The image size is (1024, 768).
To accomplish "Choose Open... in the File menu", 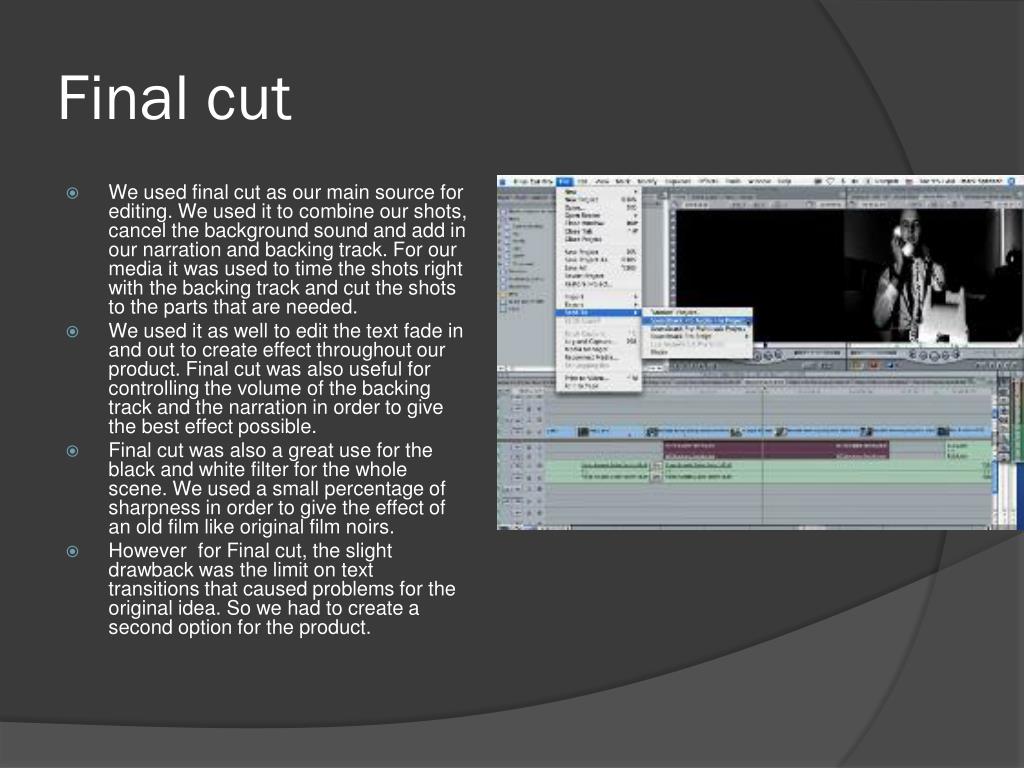I will [x=598, y=207].
